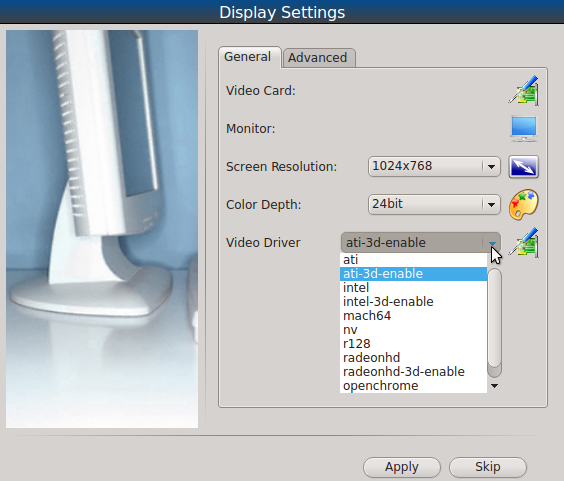The height and width of the screenshot is (481, 564).
Task: Click the Video Card icon
Action: click(x=524, y=90)
